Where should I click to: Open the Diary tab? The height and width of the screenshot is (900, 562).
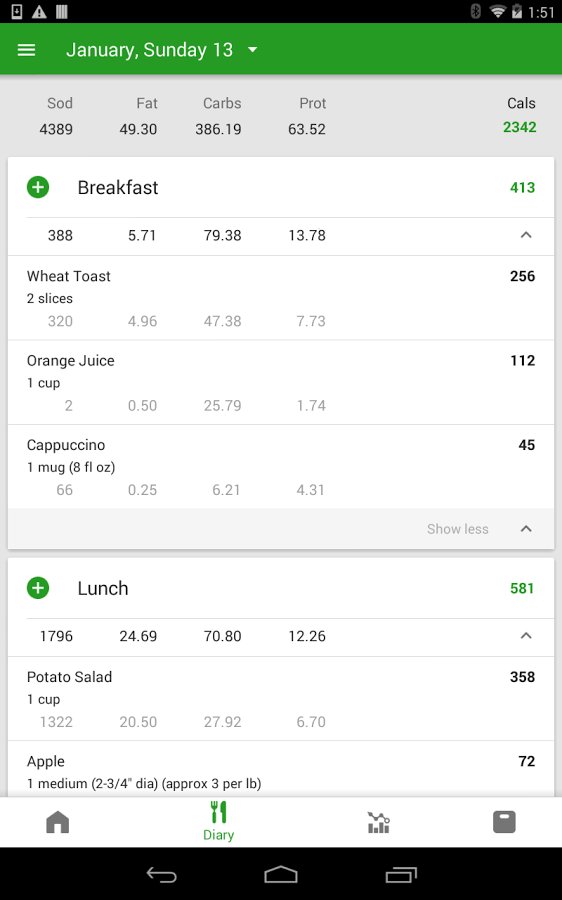coord(218,821)
